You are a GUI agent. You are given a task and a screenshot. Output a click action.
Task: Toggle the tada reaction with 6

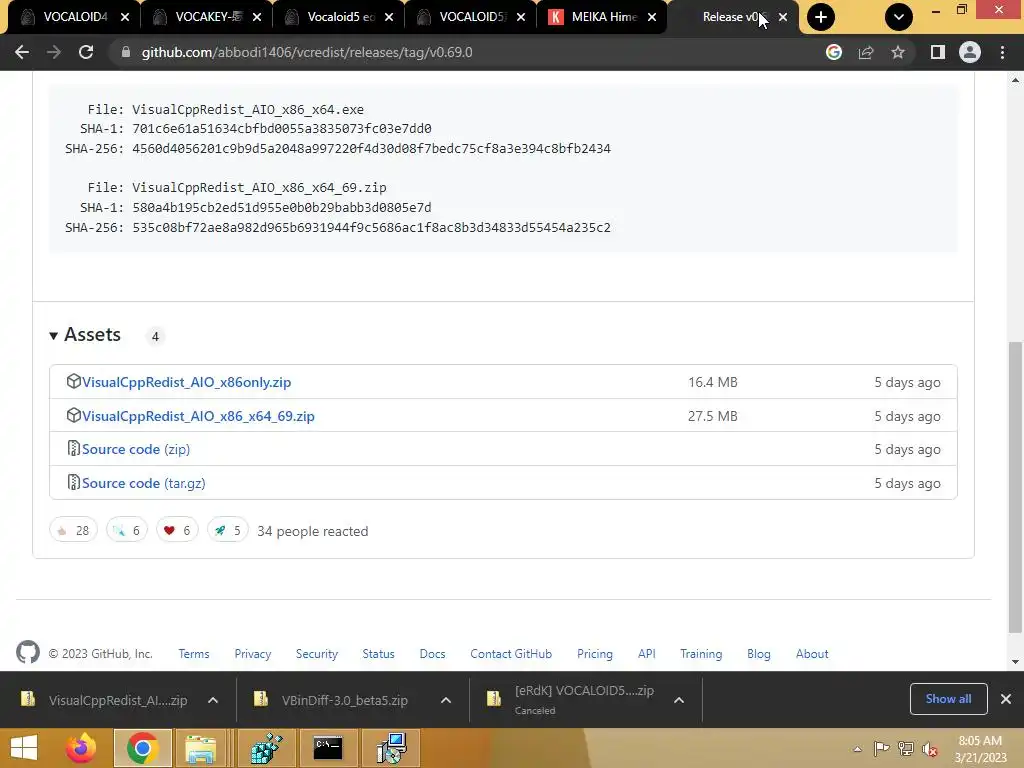coord(127,530)
